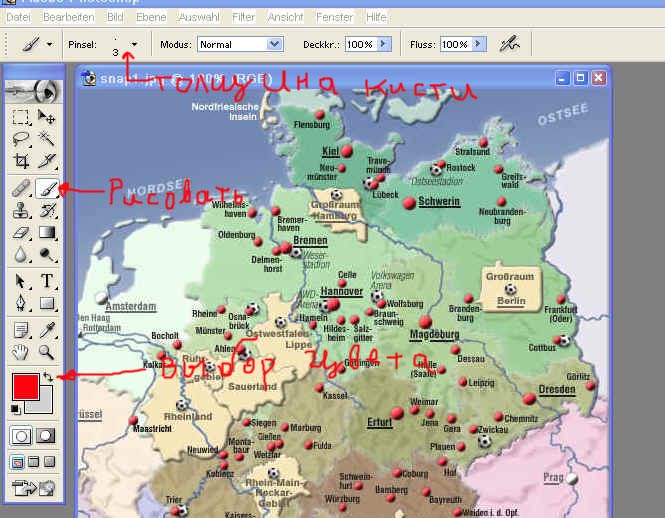This screenshot has height=518, width=665.
Task: Open the Filter menu
Action: (243, 17)
